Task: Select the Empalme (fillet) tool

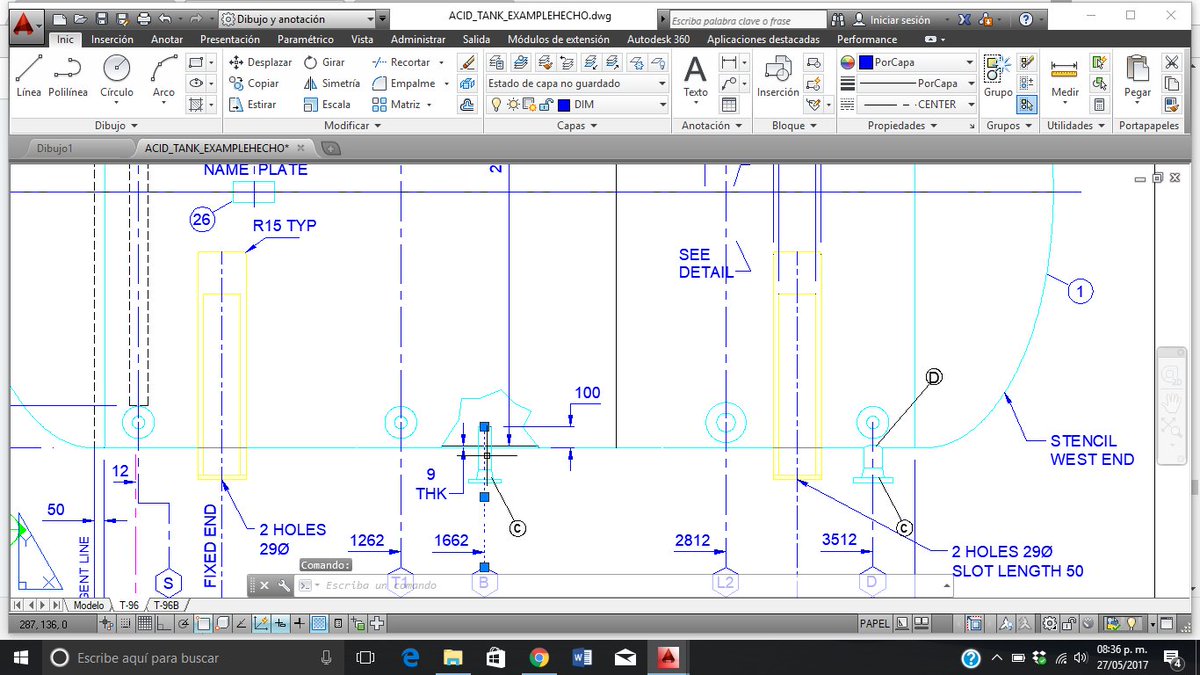Action: pos(403,83)
